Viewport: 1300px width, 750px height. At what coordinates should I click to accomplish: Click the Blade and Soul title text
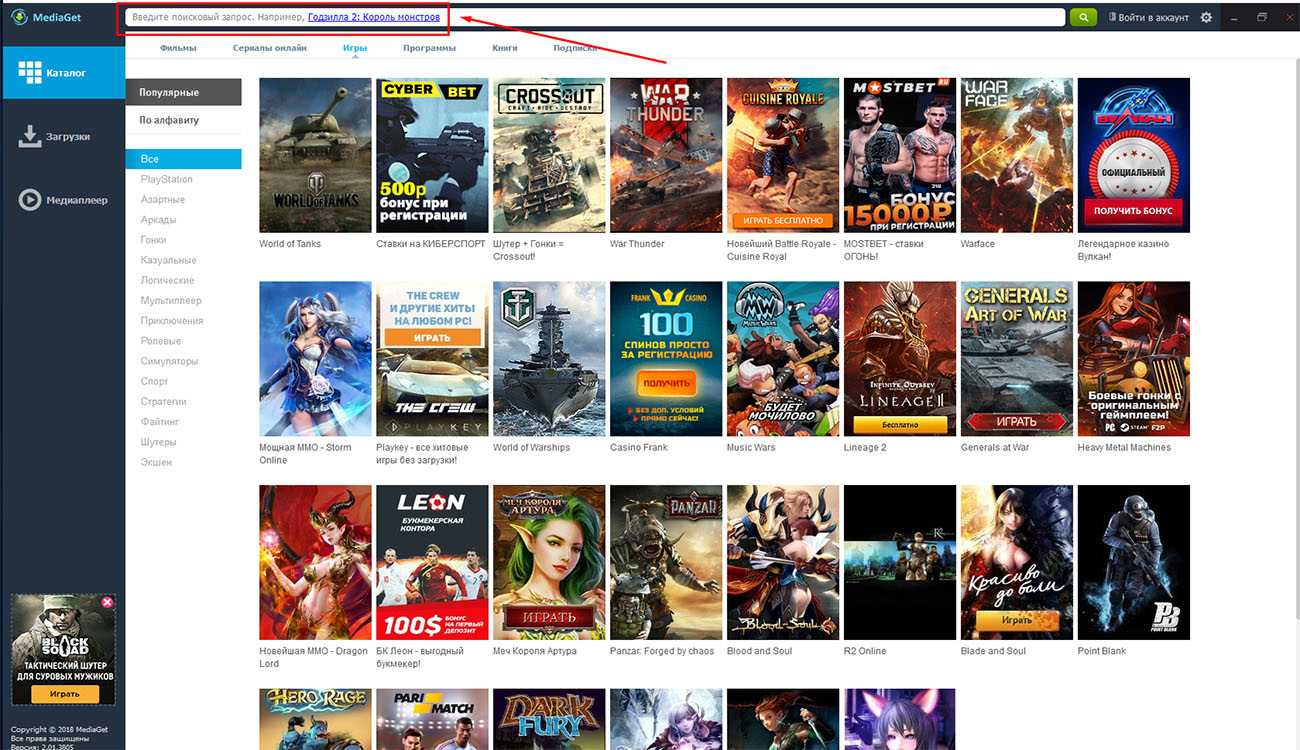(993, 651)
